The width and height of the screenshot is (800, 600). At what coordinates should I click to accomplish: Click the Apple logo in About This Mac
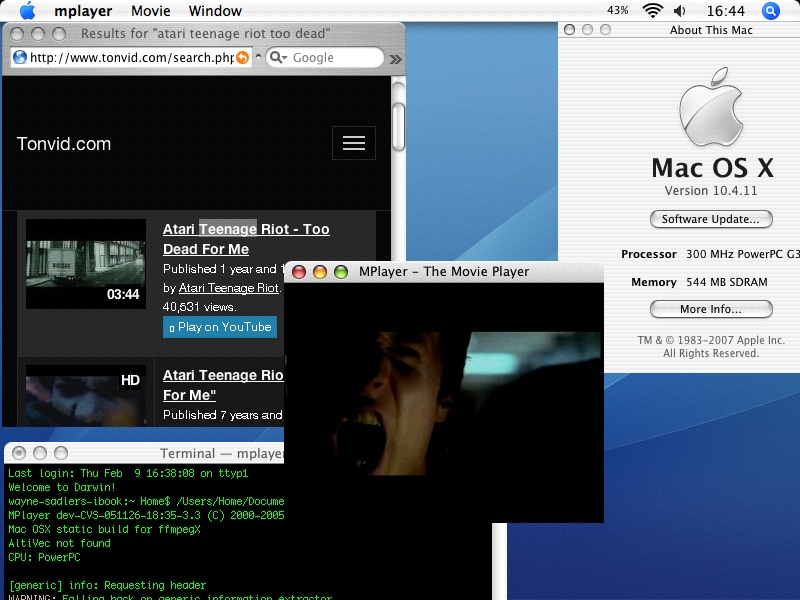click(711, 107)
